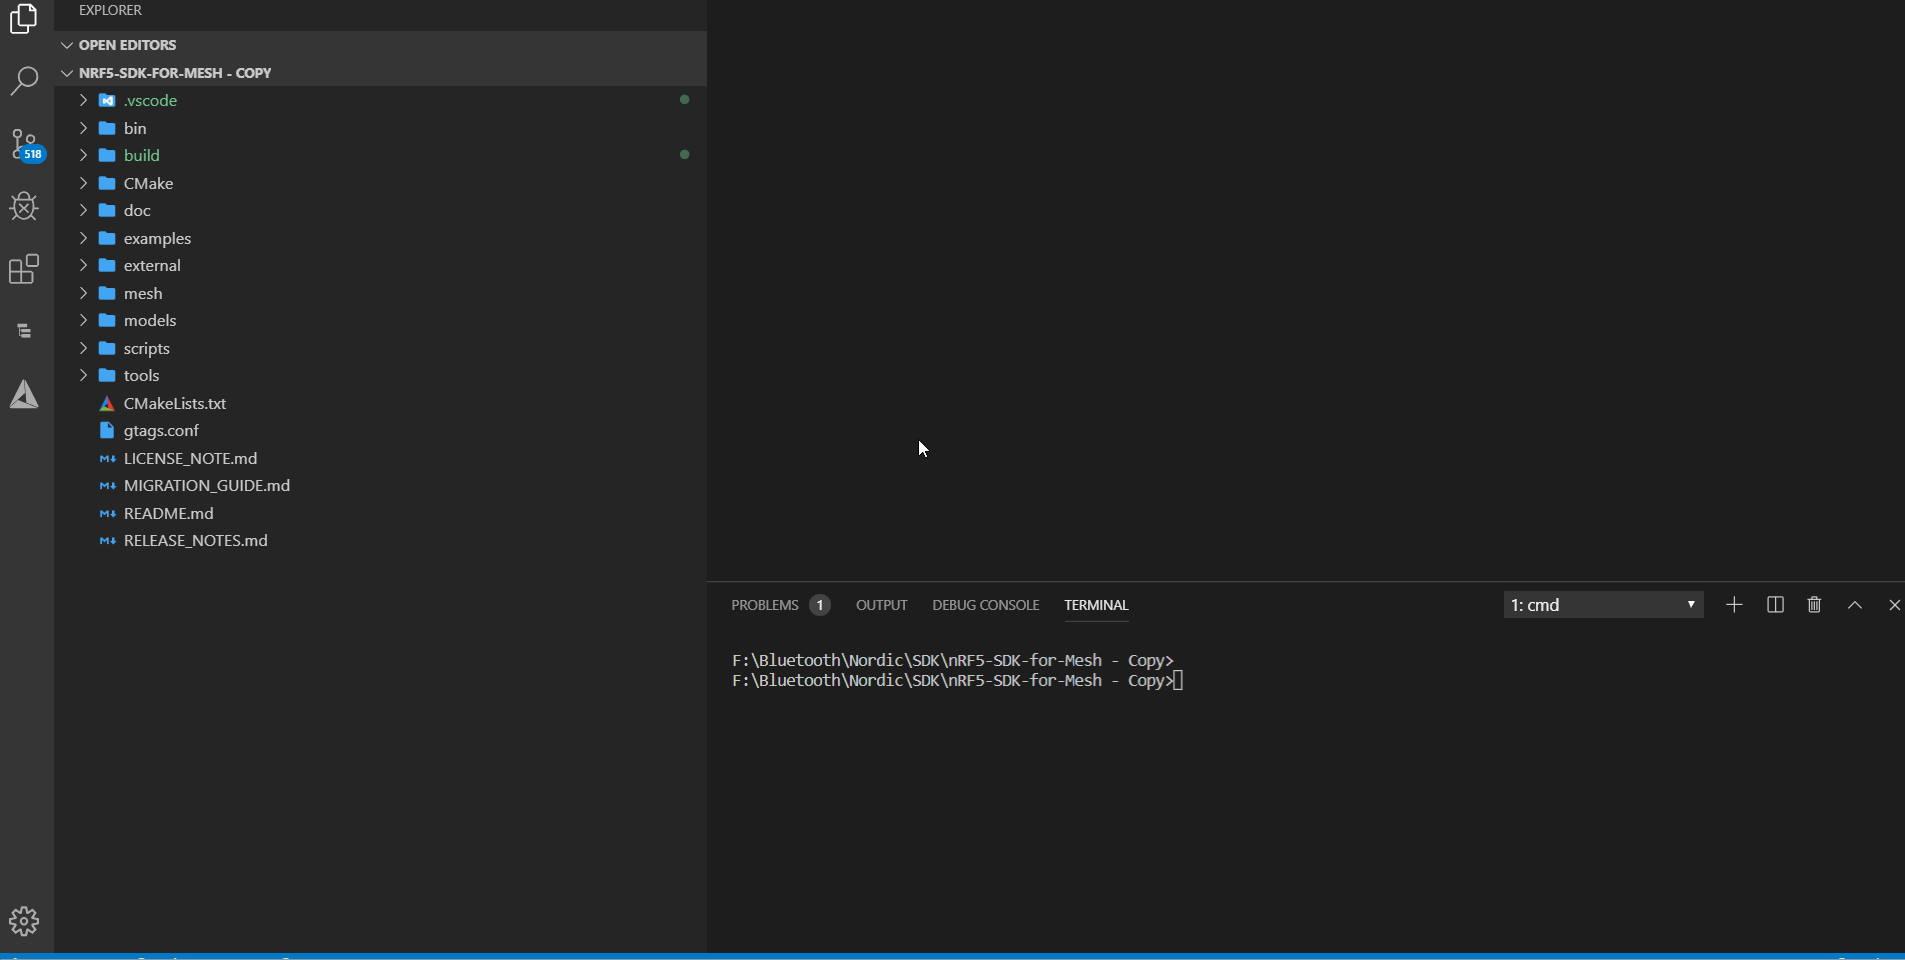Switch to the Problems tab
Screen dimensions: 1905x960
765,605
